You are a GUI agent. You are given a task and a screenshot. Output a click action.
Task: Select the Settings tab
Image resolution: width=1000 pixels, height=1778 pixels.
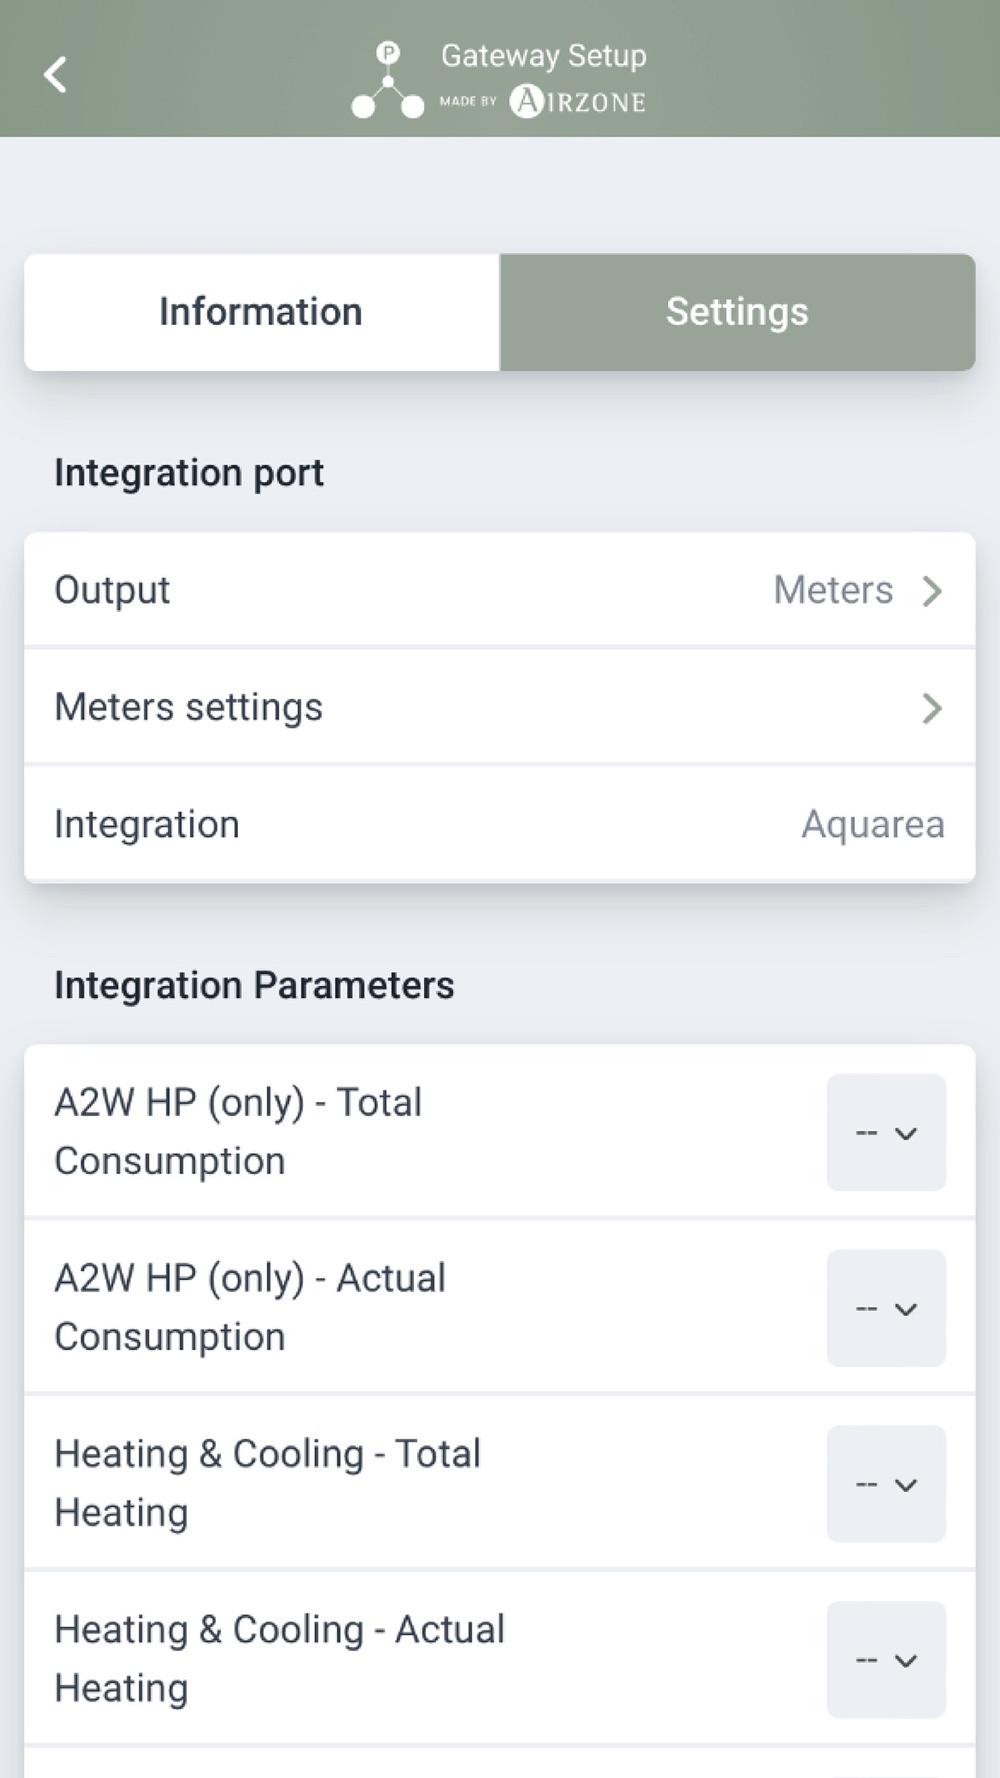click(737, 312)
